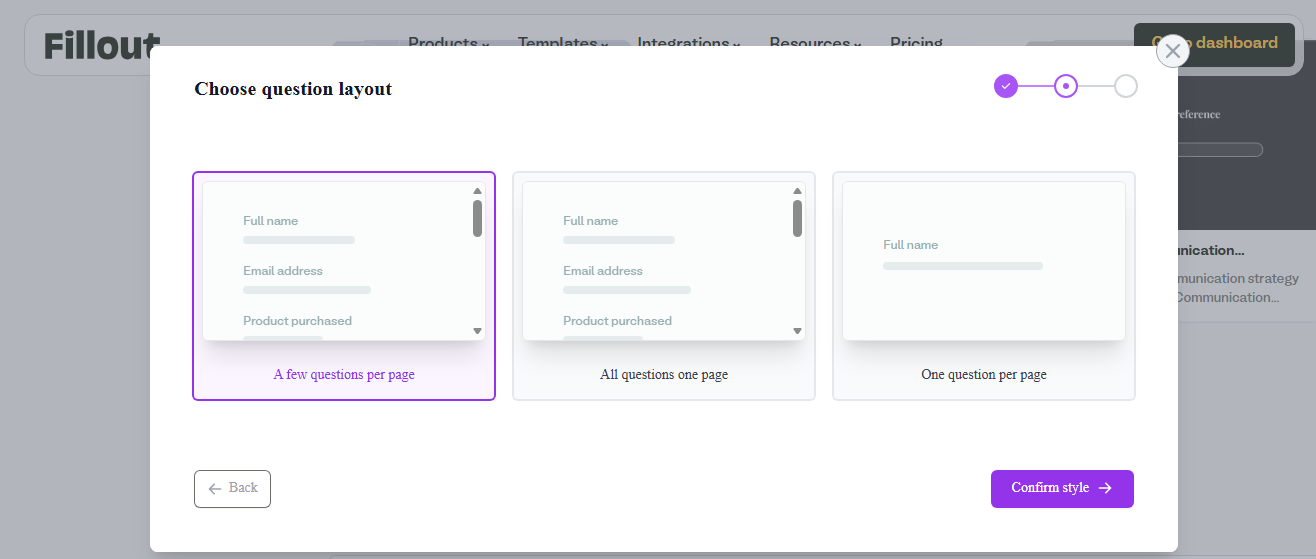Click 'Product purchased' in the all-questions preview

tap(617, 321)
